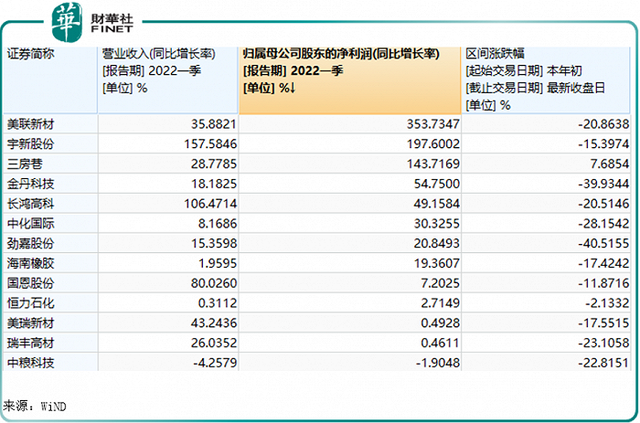The image size is (640, 423).
Task: Click price change value -2.1332
Action: coord(607,303)
